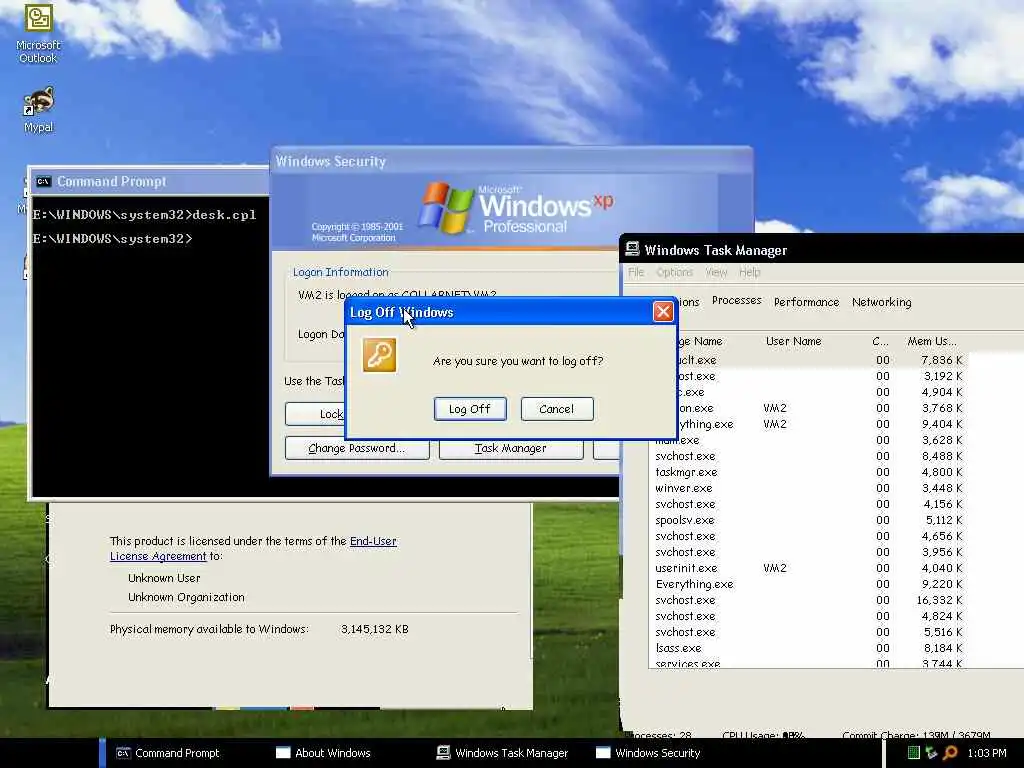Click the desk.cpl command line in Command Prompt

(144, 215)
